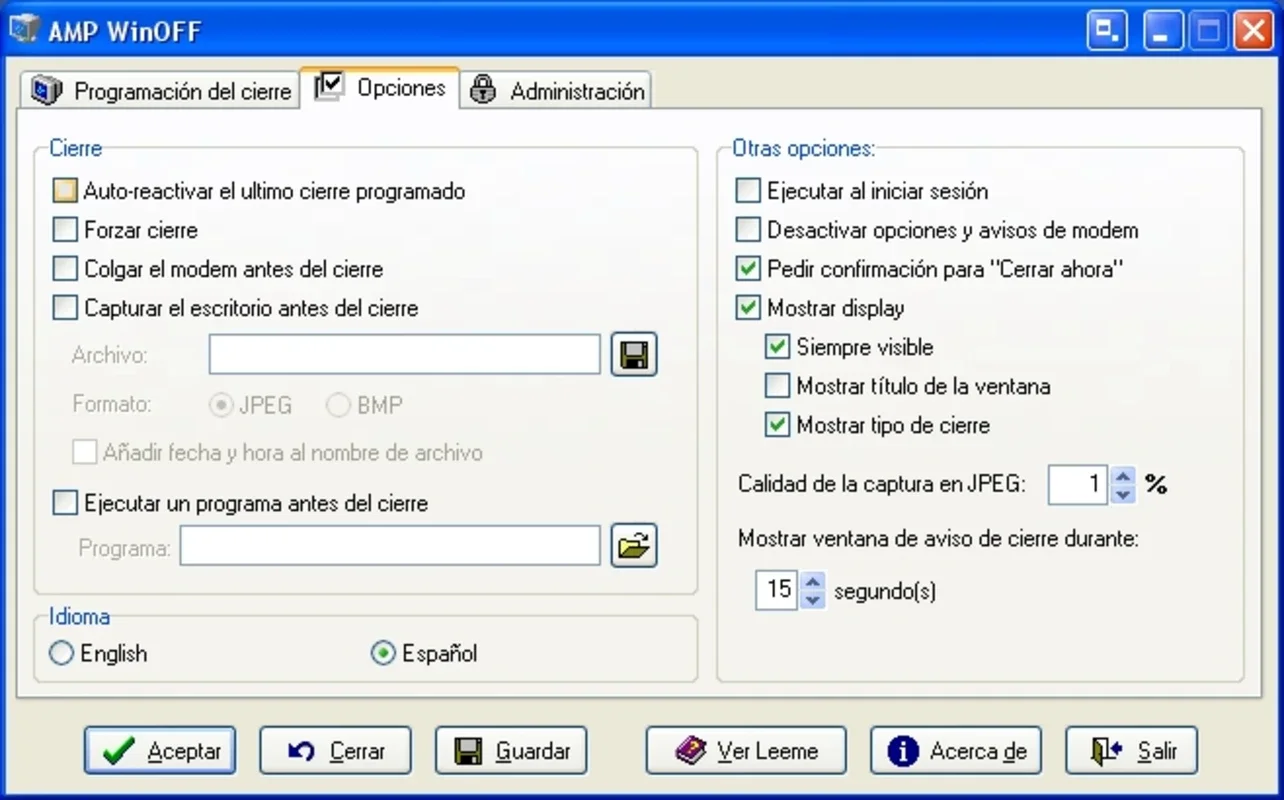Enable Auto-reactivar el ultimo cierre programado
This screenshot has width=1284, height=800.
(65, 191)
